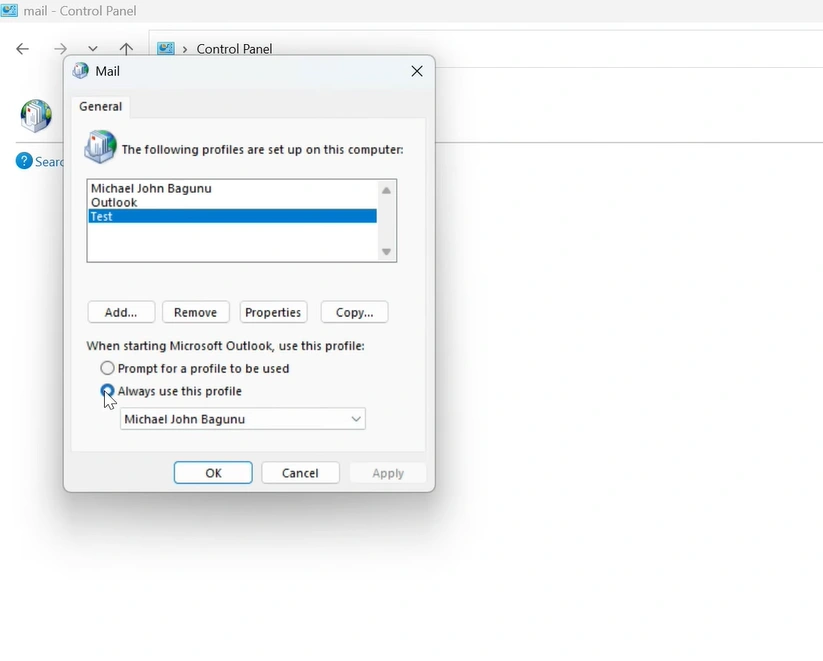Click the Add... button

tap(121, 312)
